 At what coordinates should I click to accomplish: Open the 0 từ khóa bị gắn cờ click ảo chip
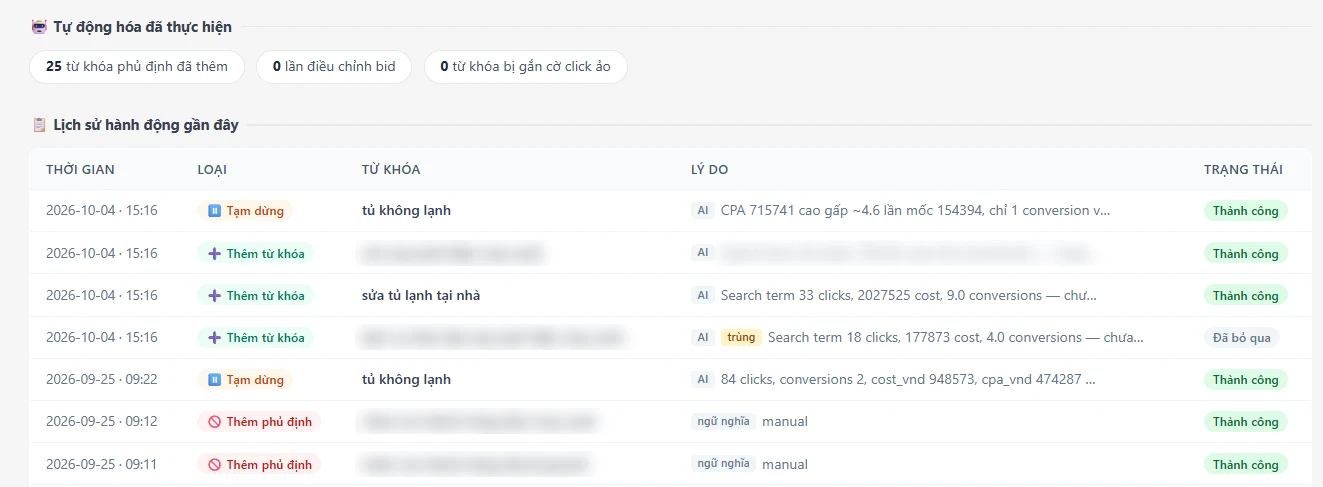point(526,67)
